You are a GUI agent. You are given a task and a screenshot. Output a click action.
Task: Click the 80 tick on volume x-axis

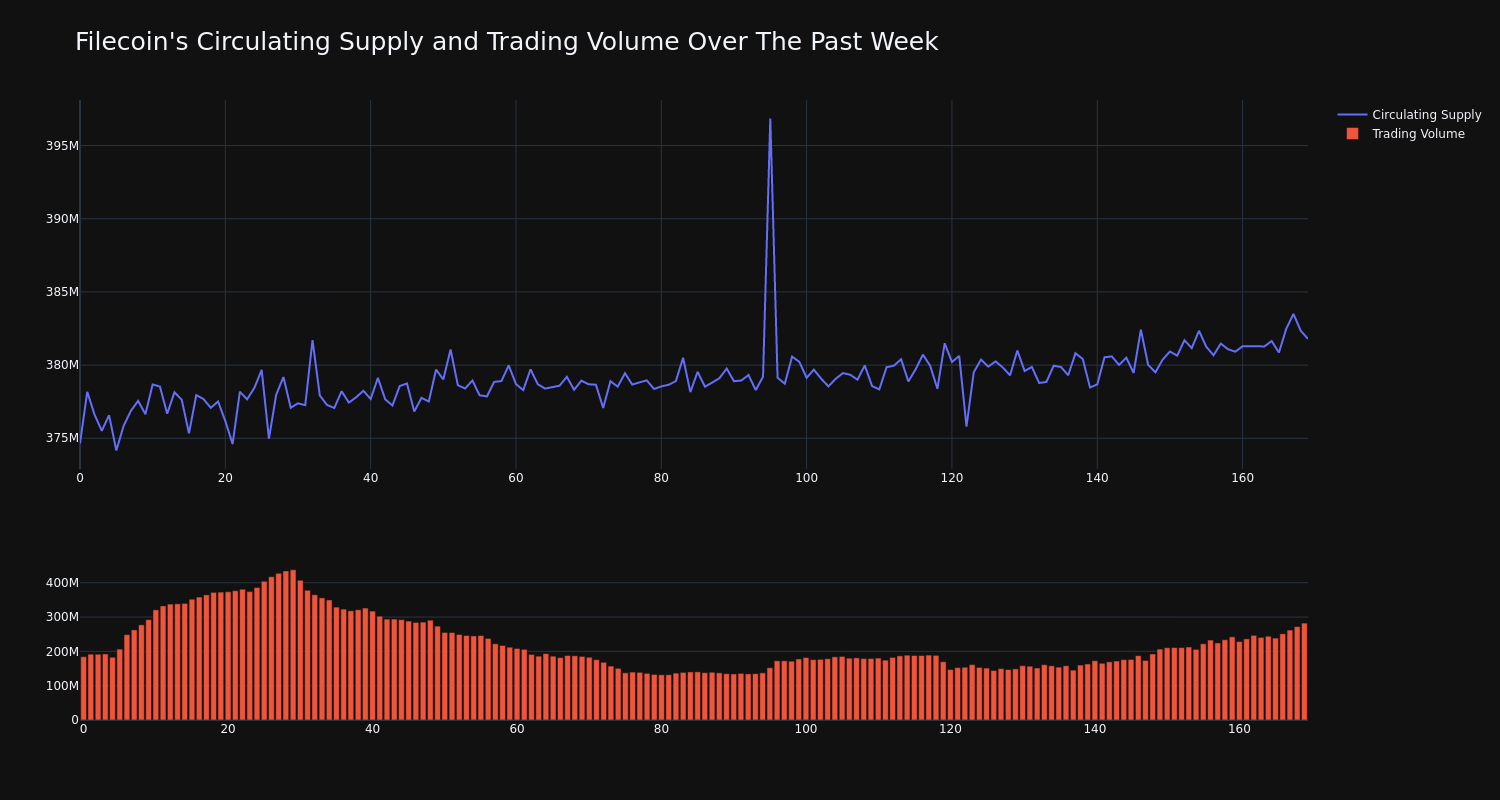pyautogui.click(x=661, y=730)
